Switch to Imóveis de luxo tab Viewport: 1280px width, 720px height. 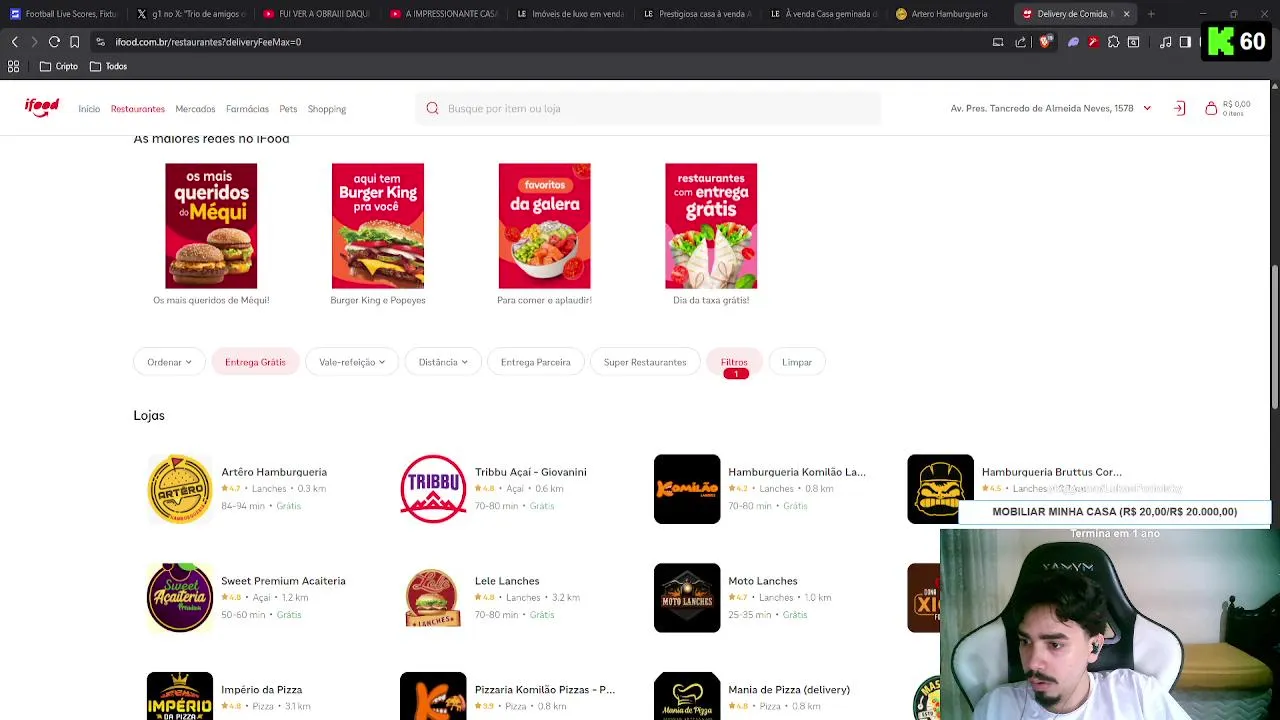(x=570, y=14)
